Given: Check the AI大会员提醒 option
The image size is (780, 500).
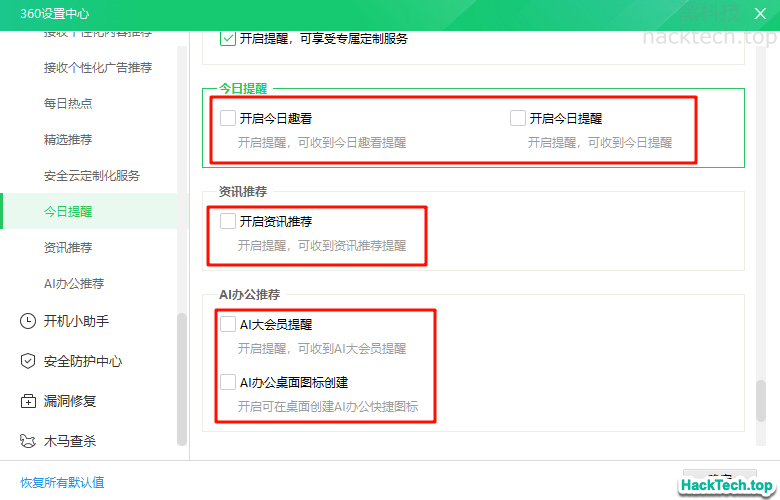Looking at the screenshot, I should 228,324.
